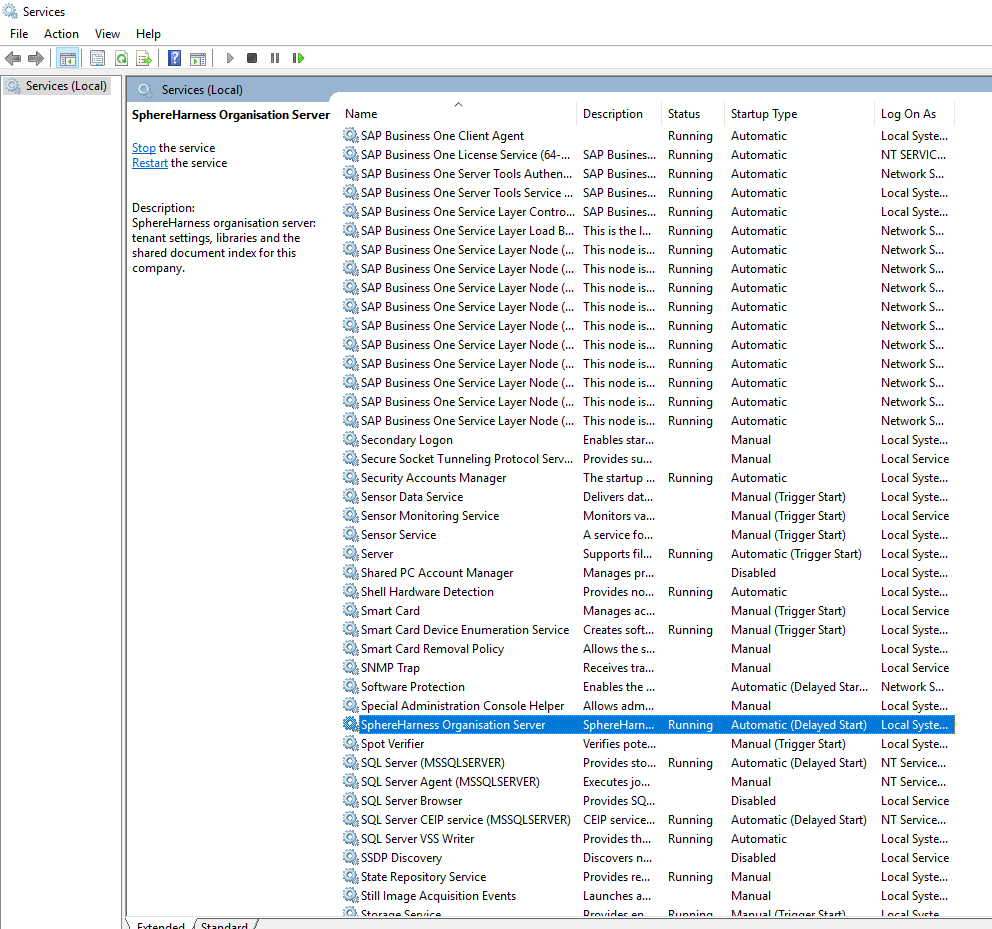Click the gear icon beside SSDP Discovery

point(350,857)
